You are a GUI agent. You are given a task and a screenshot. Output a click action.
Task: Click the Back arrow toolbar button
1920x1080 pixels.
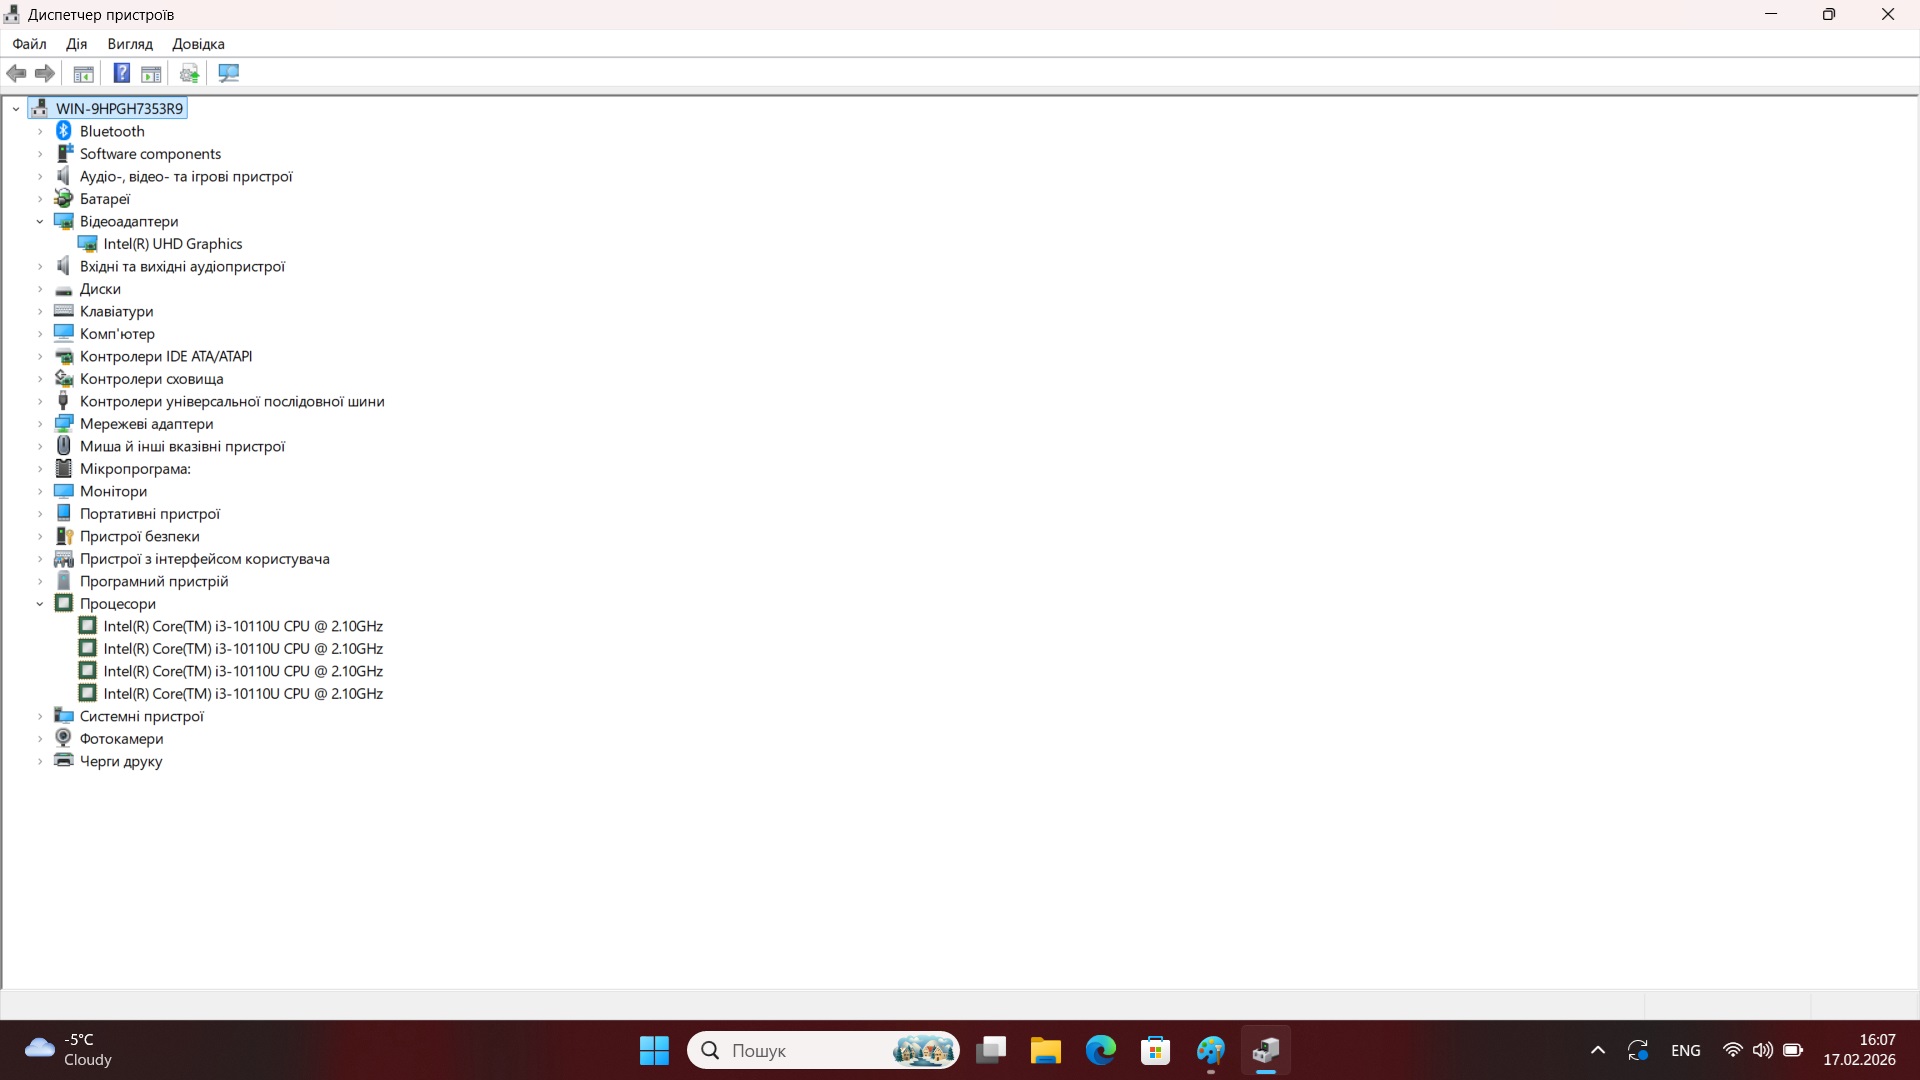(16, 73)
